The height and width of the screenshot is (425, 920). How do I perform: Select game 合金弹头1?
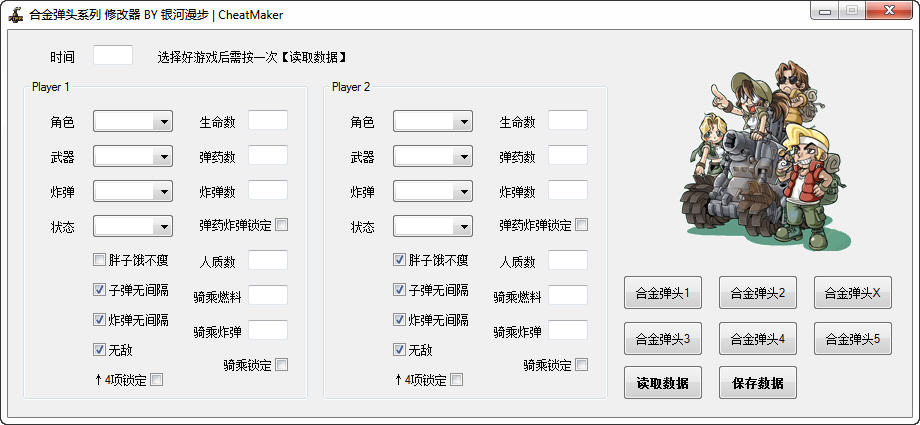(x=663, y=294)
